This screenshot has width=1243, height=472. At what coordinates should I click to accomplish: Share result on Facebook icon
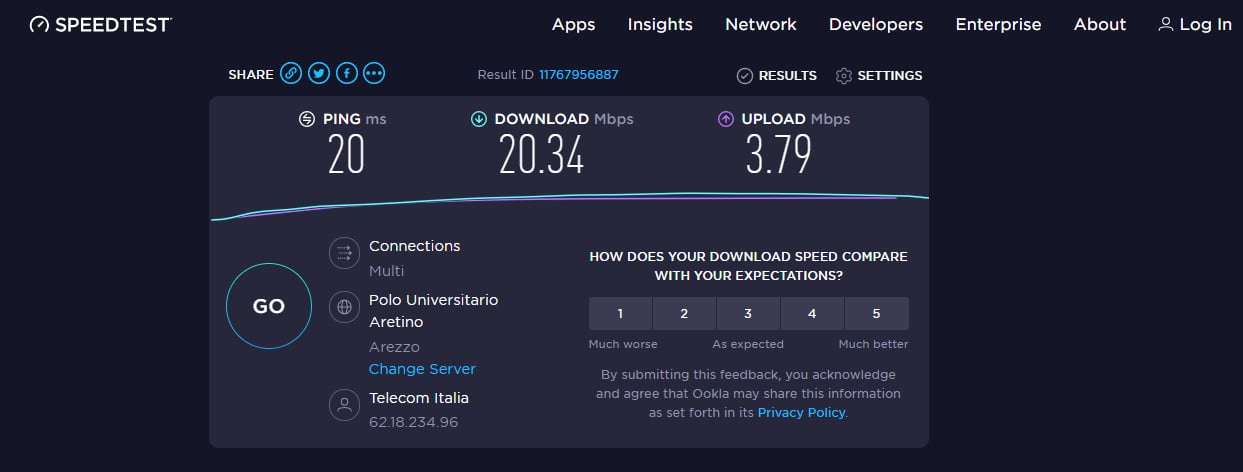(x=347, y=73)
